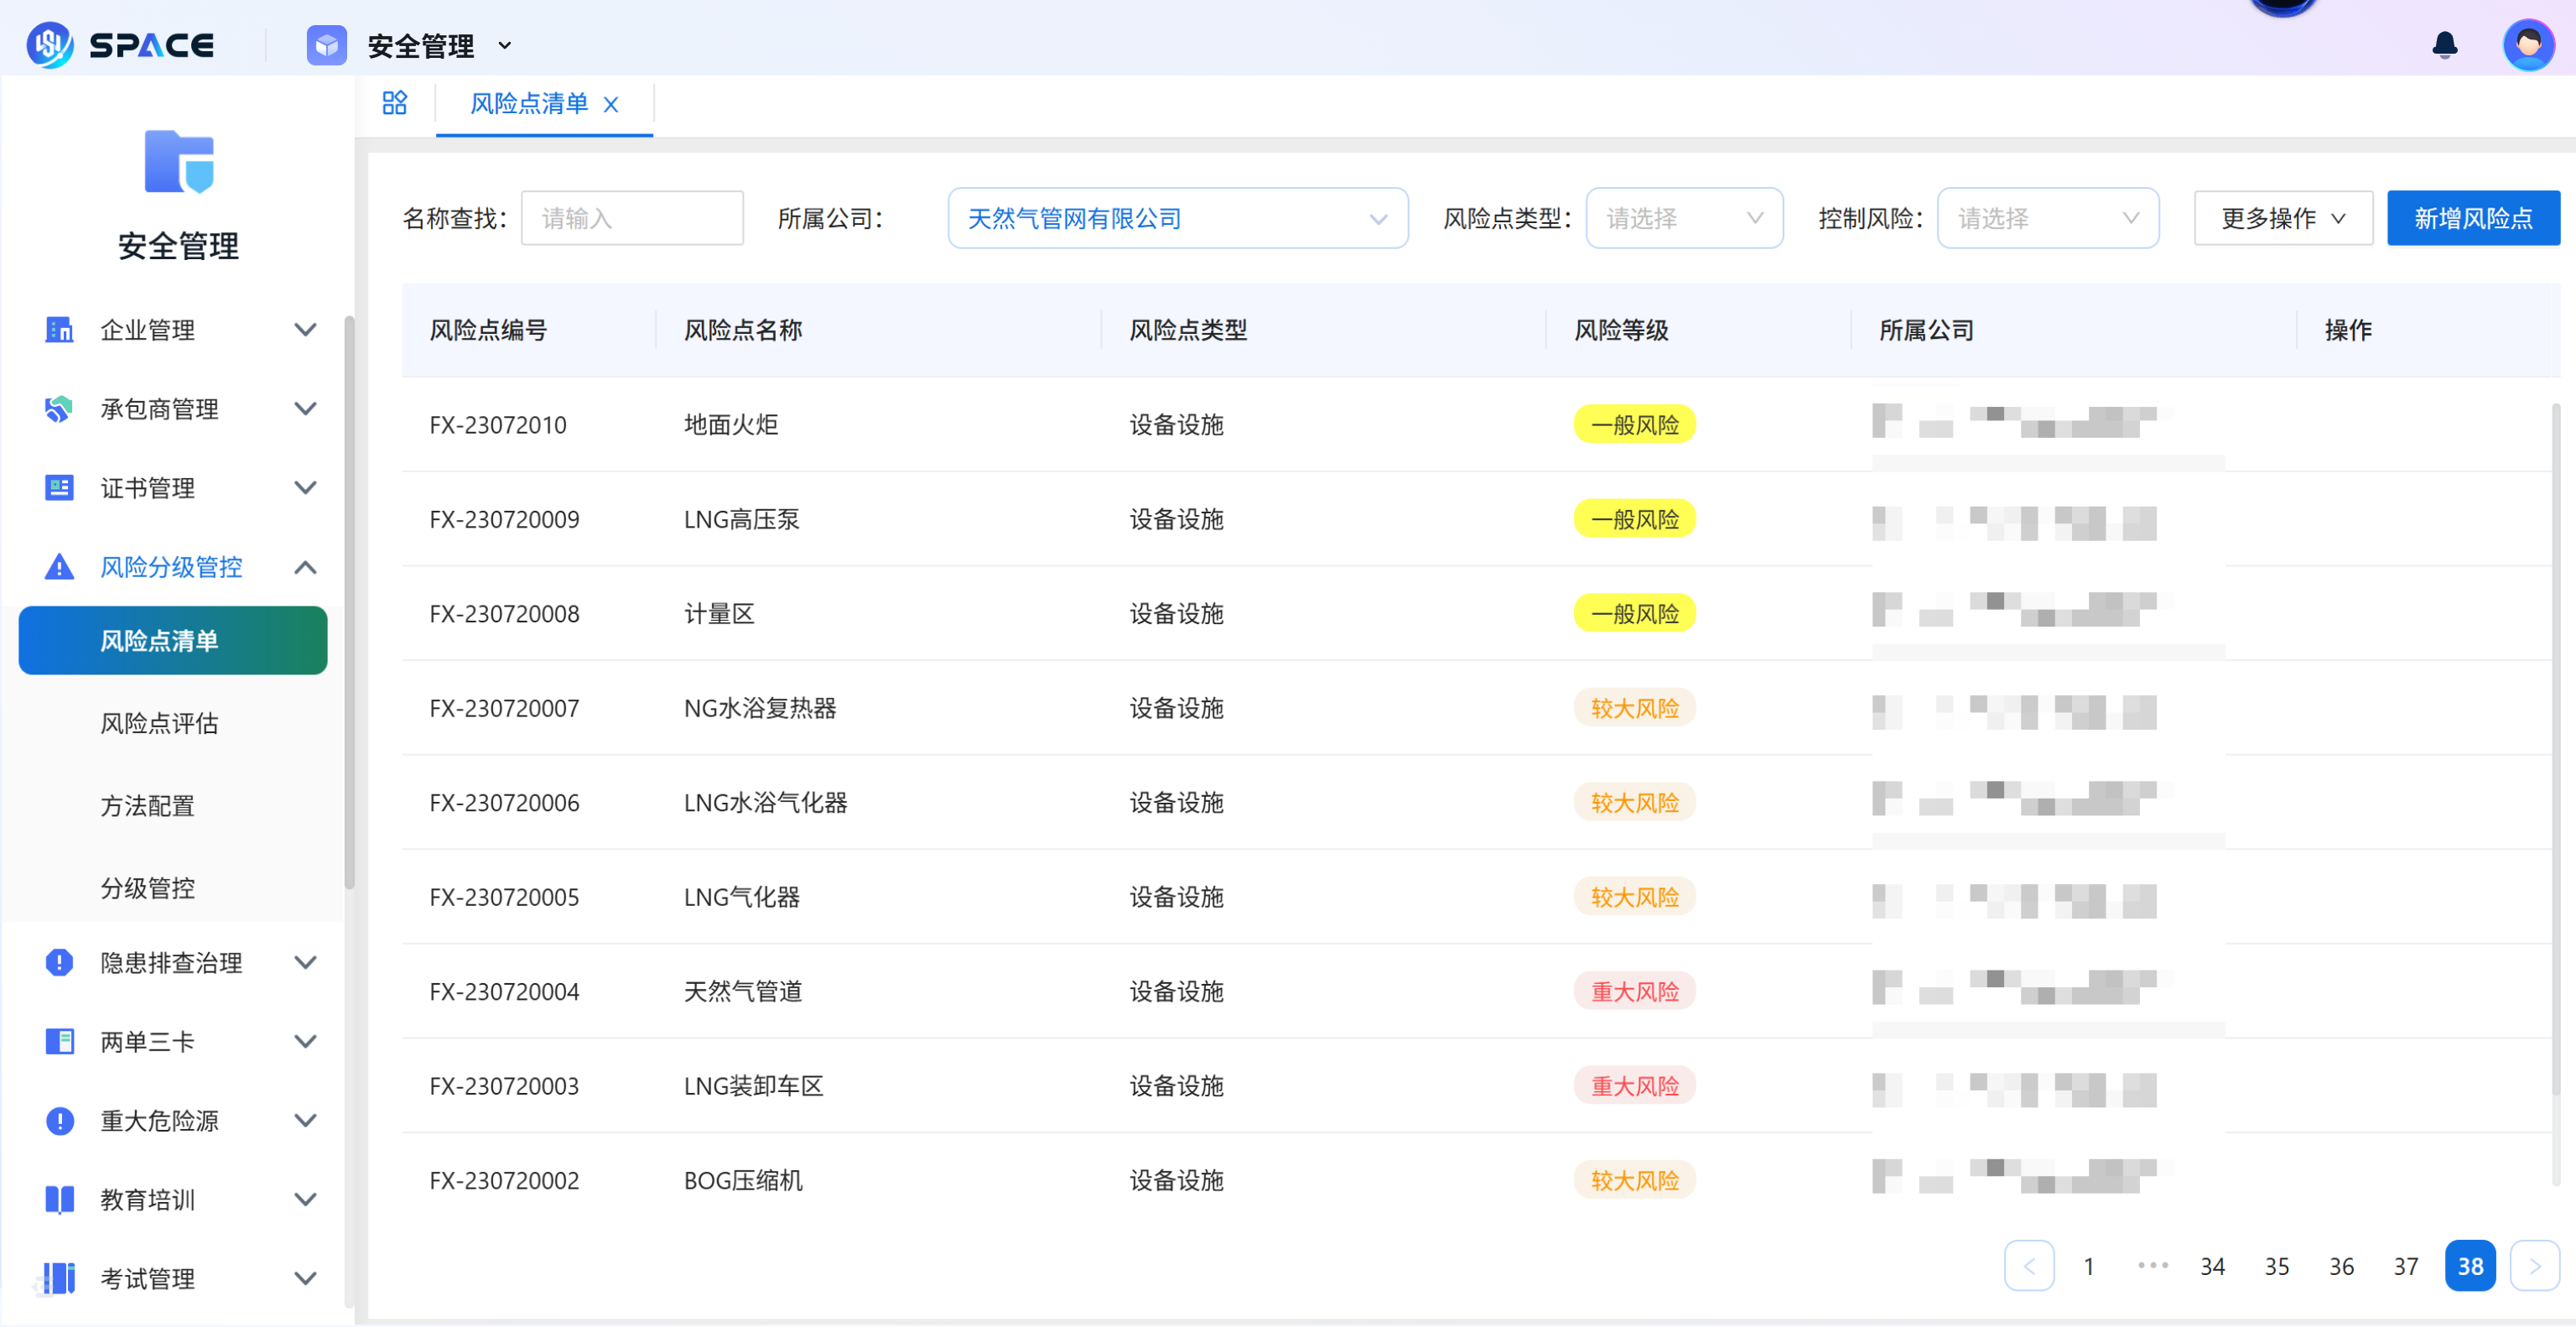Viewport: 2576px width, 1327px height.
Task: Collapse the 风险分级管控 section chevron
Action: [306, 567]
